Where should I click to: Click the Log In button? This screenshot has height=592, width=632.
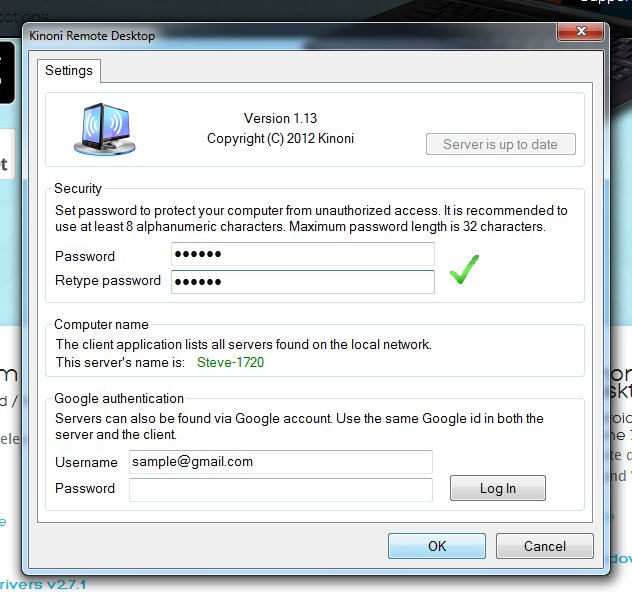click(x=497, y=488)
